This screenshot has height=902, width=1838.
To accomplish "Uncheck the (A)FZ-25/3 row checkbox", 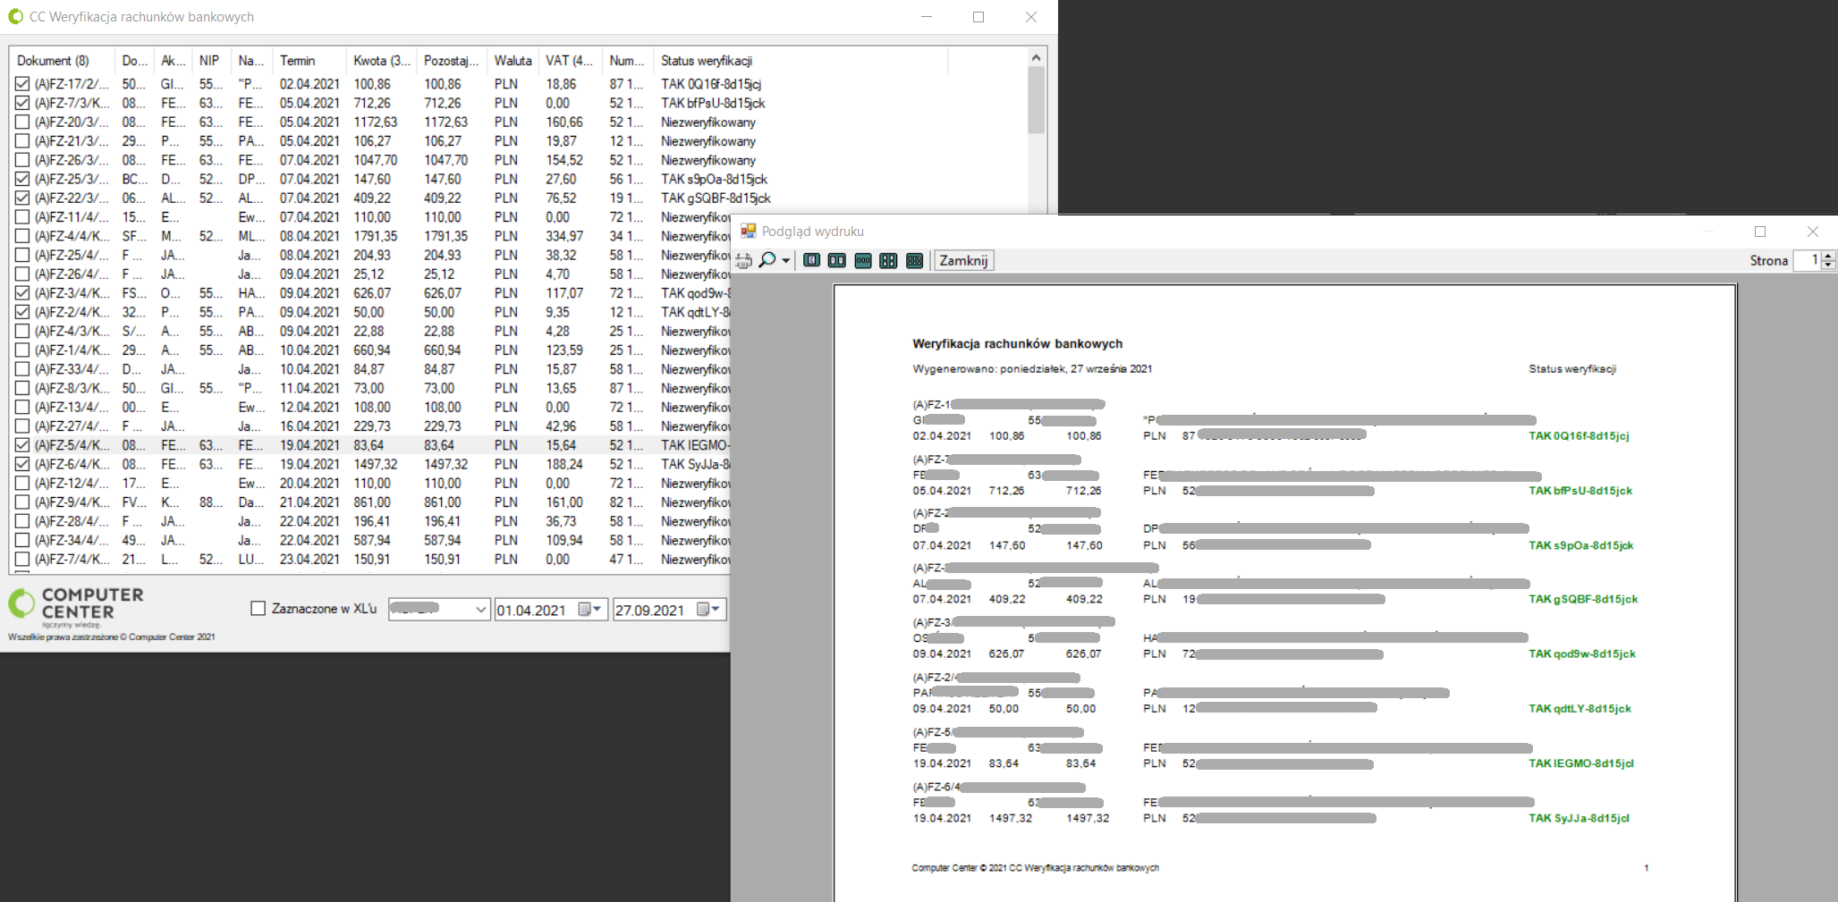I will [22, 179].
